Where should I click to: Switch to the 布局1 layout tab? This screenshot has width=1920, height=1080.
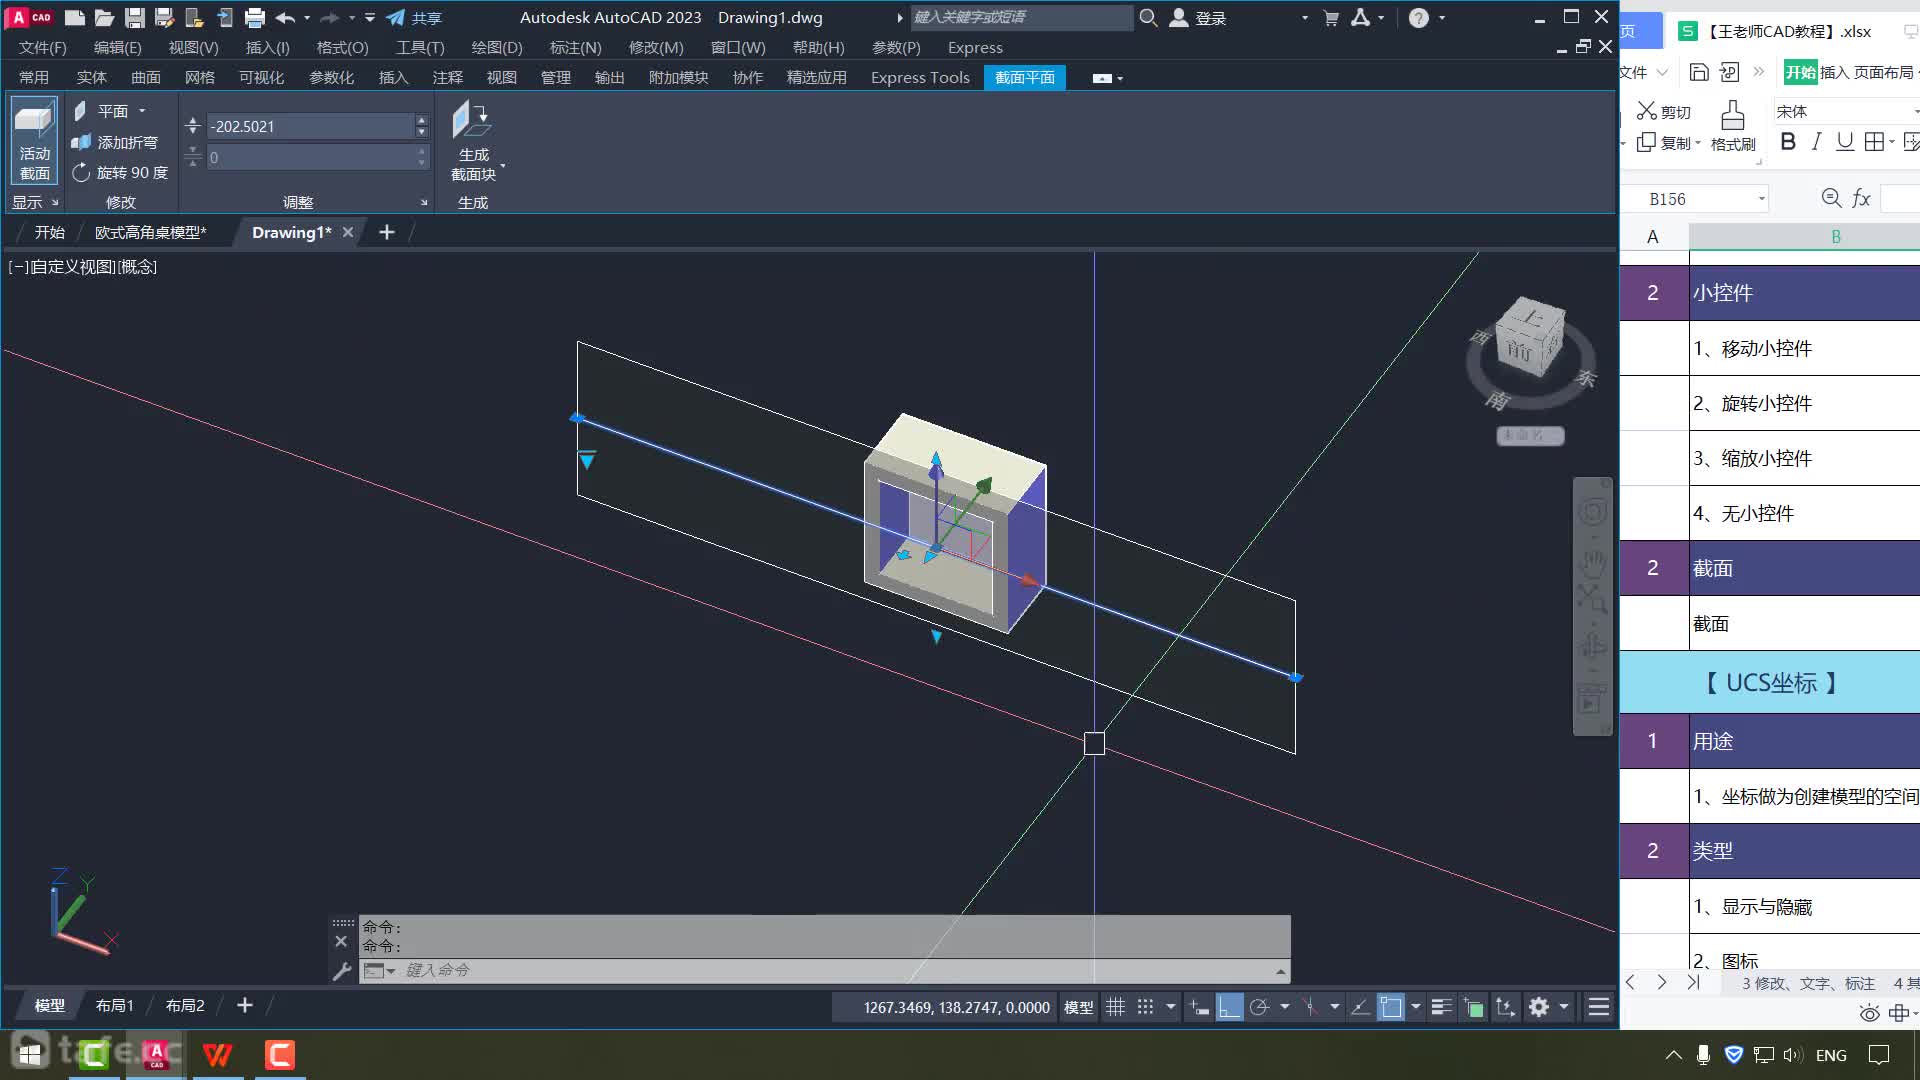click(114, 1005)
